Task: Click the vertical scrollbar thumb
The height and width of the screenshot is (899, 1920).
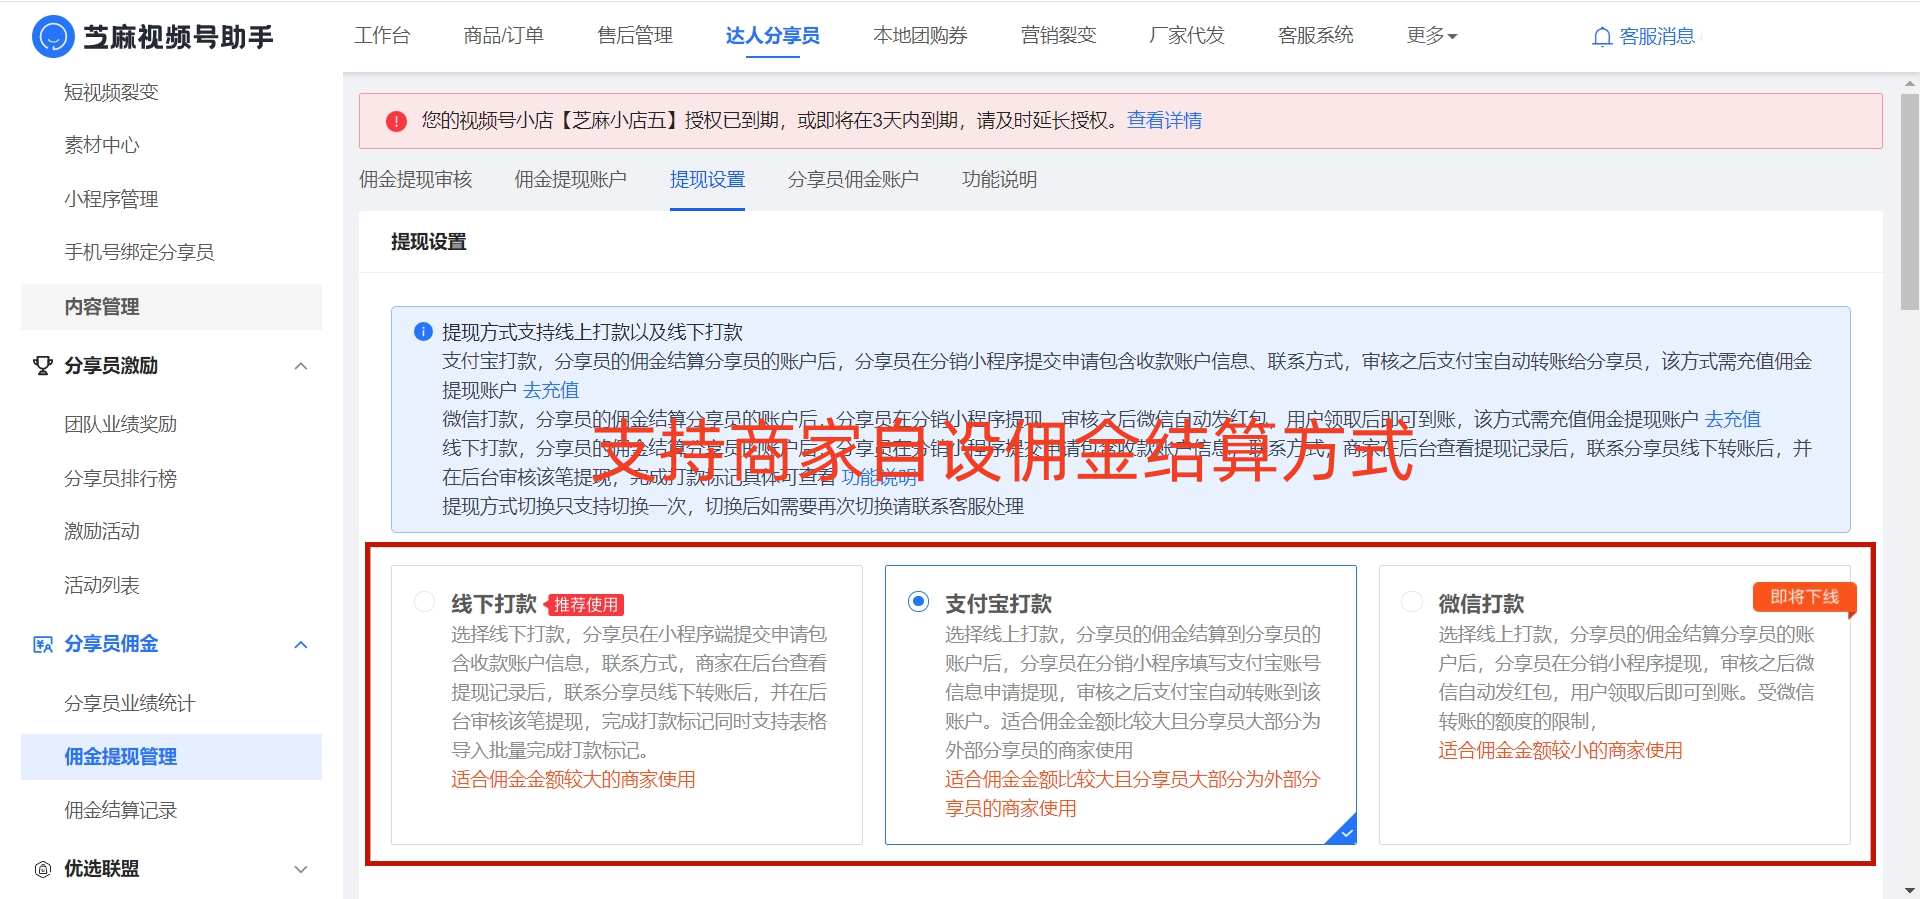Action: point(1909,202)
